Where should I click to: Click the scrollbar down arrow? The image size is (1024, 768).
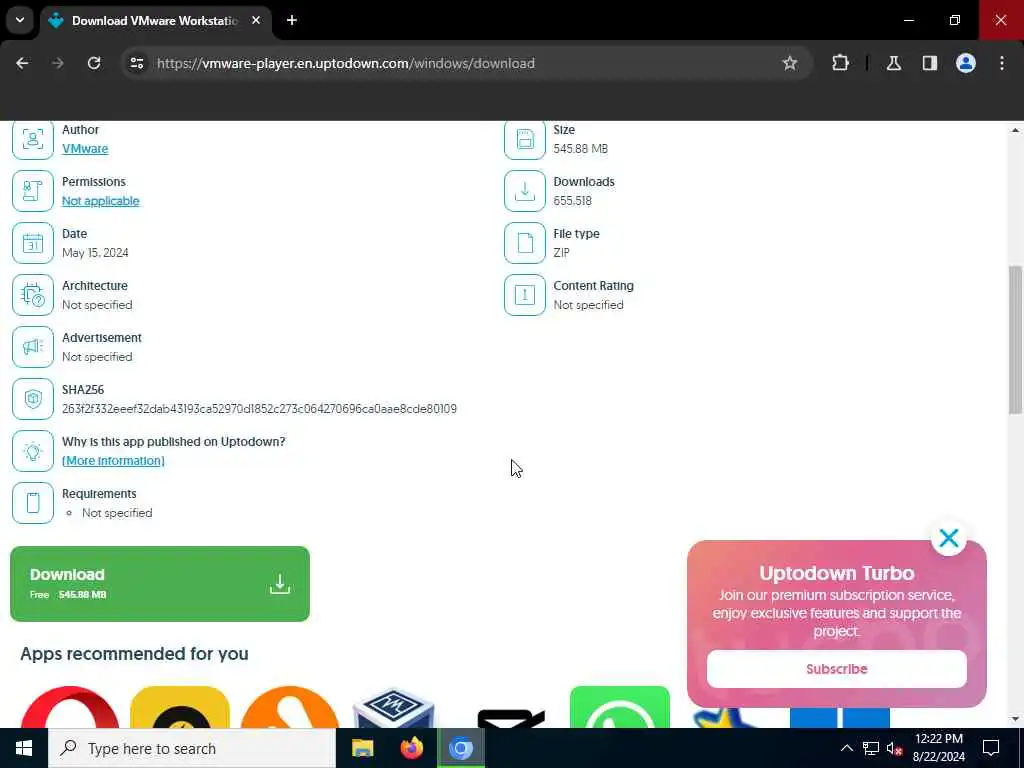point(1015,719)
